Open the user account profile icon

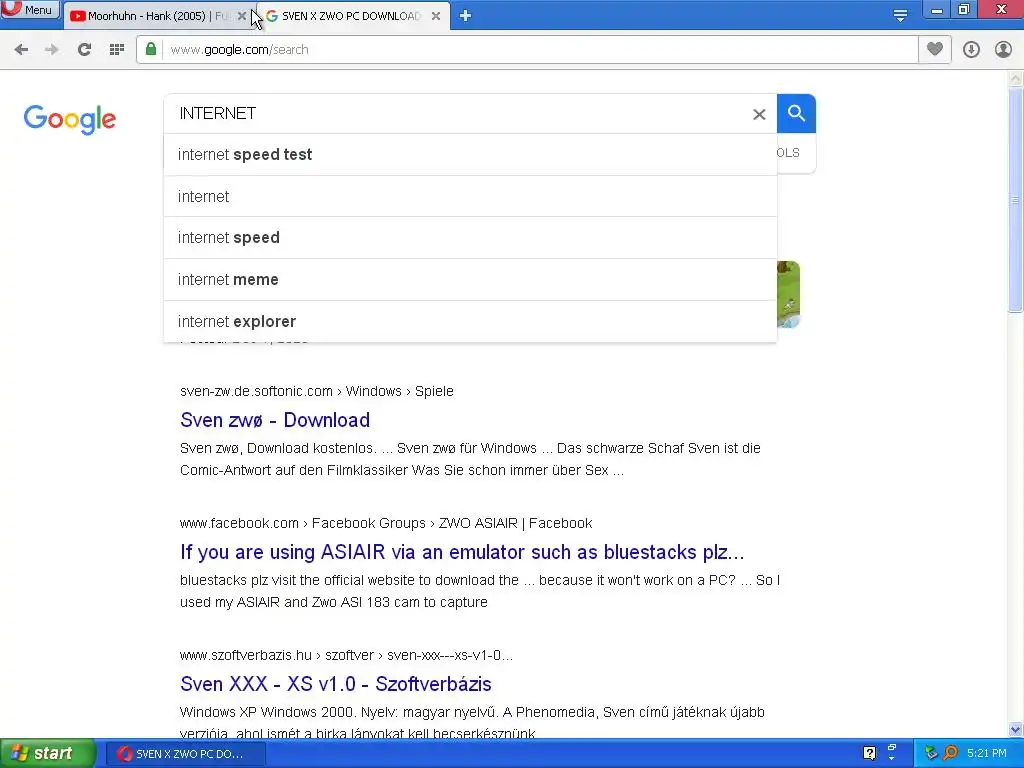pos(1003,50)
